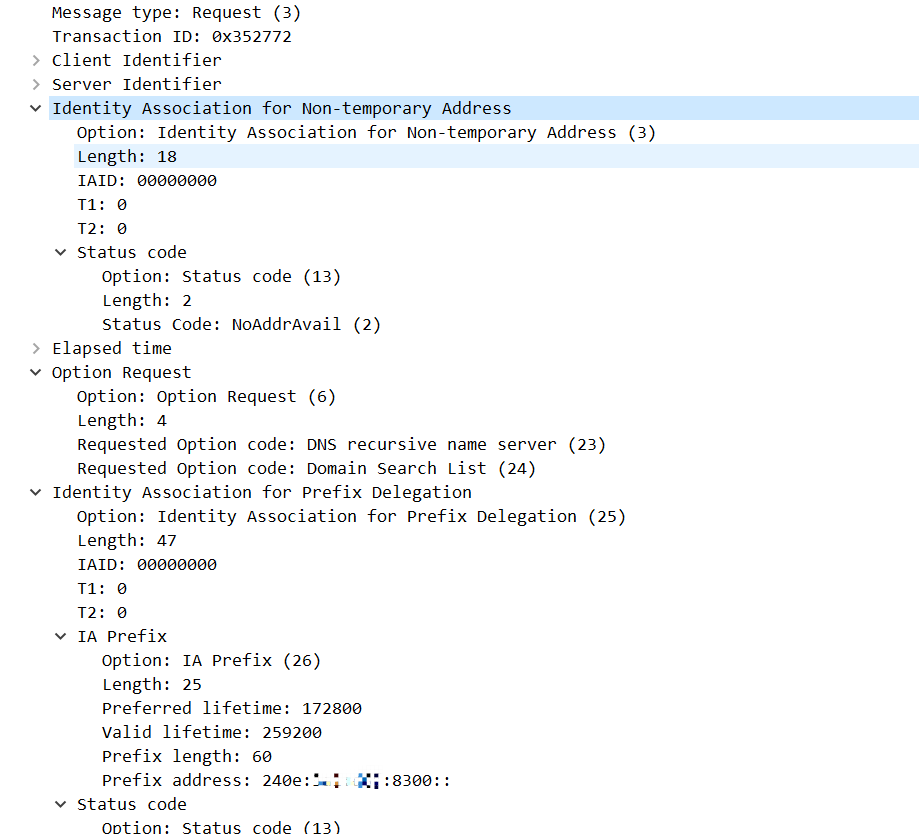Click Preferred lifetime: 172800 row

point(231,708)
